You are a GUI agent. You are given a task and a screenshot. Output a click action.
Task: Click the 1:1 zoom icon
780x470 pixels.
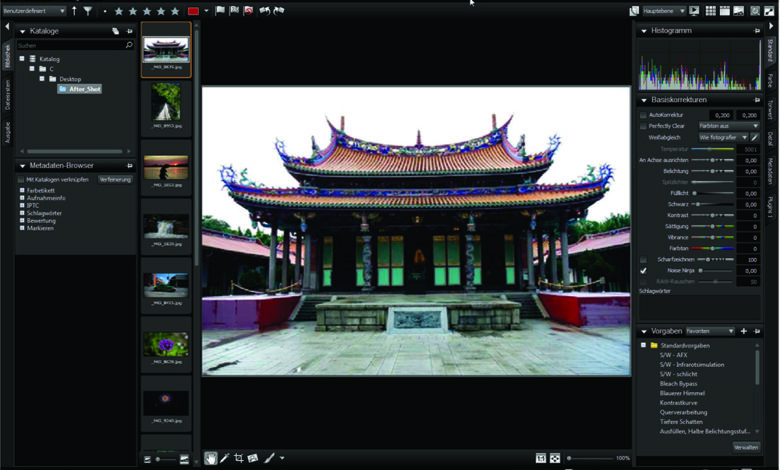[540, 458]
